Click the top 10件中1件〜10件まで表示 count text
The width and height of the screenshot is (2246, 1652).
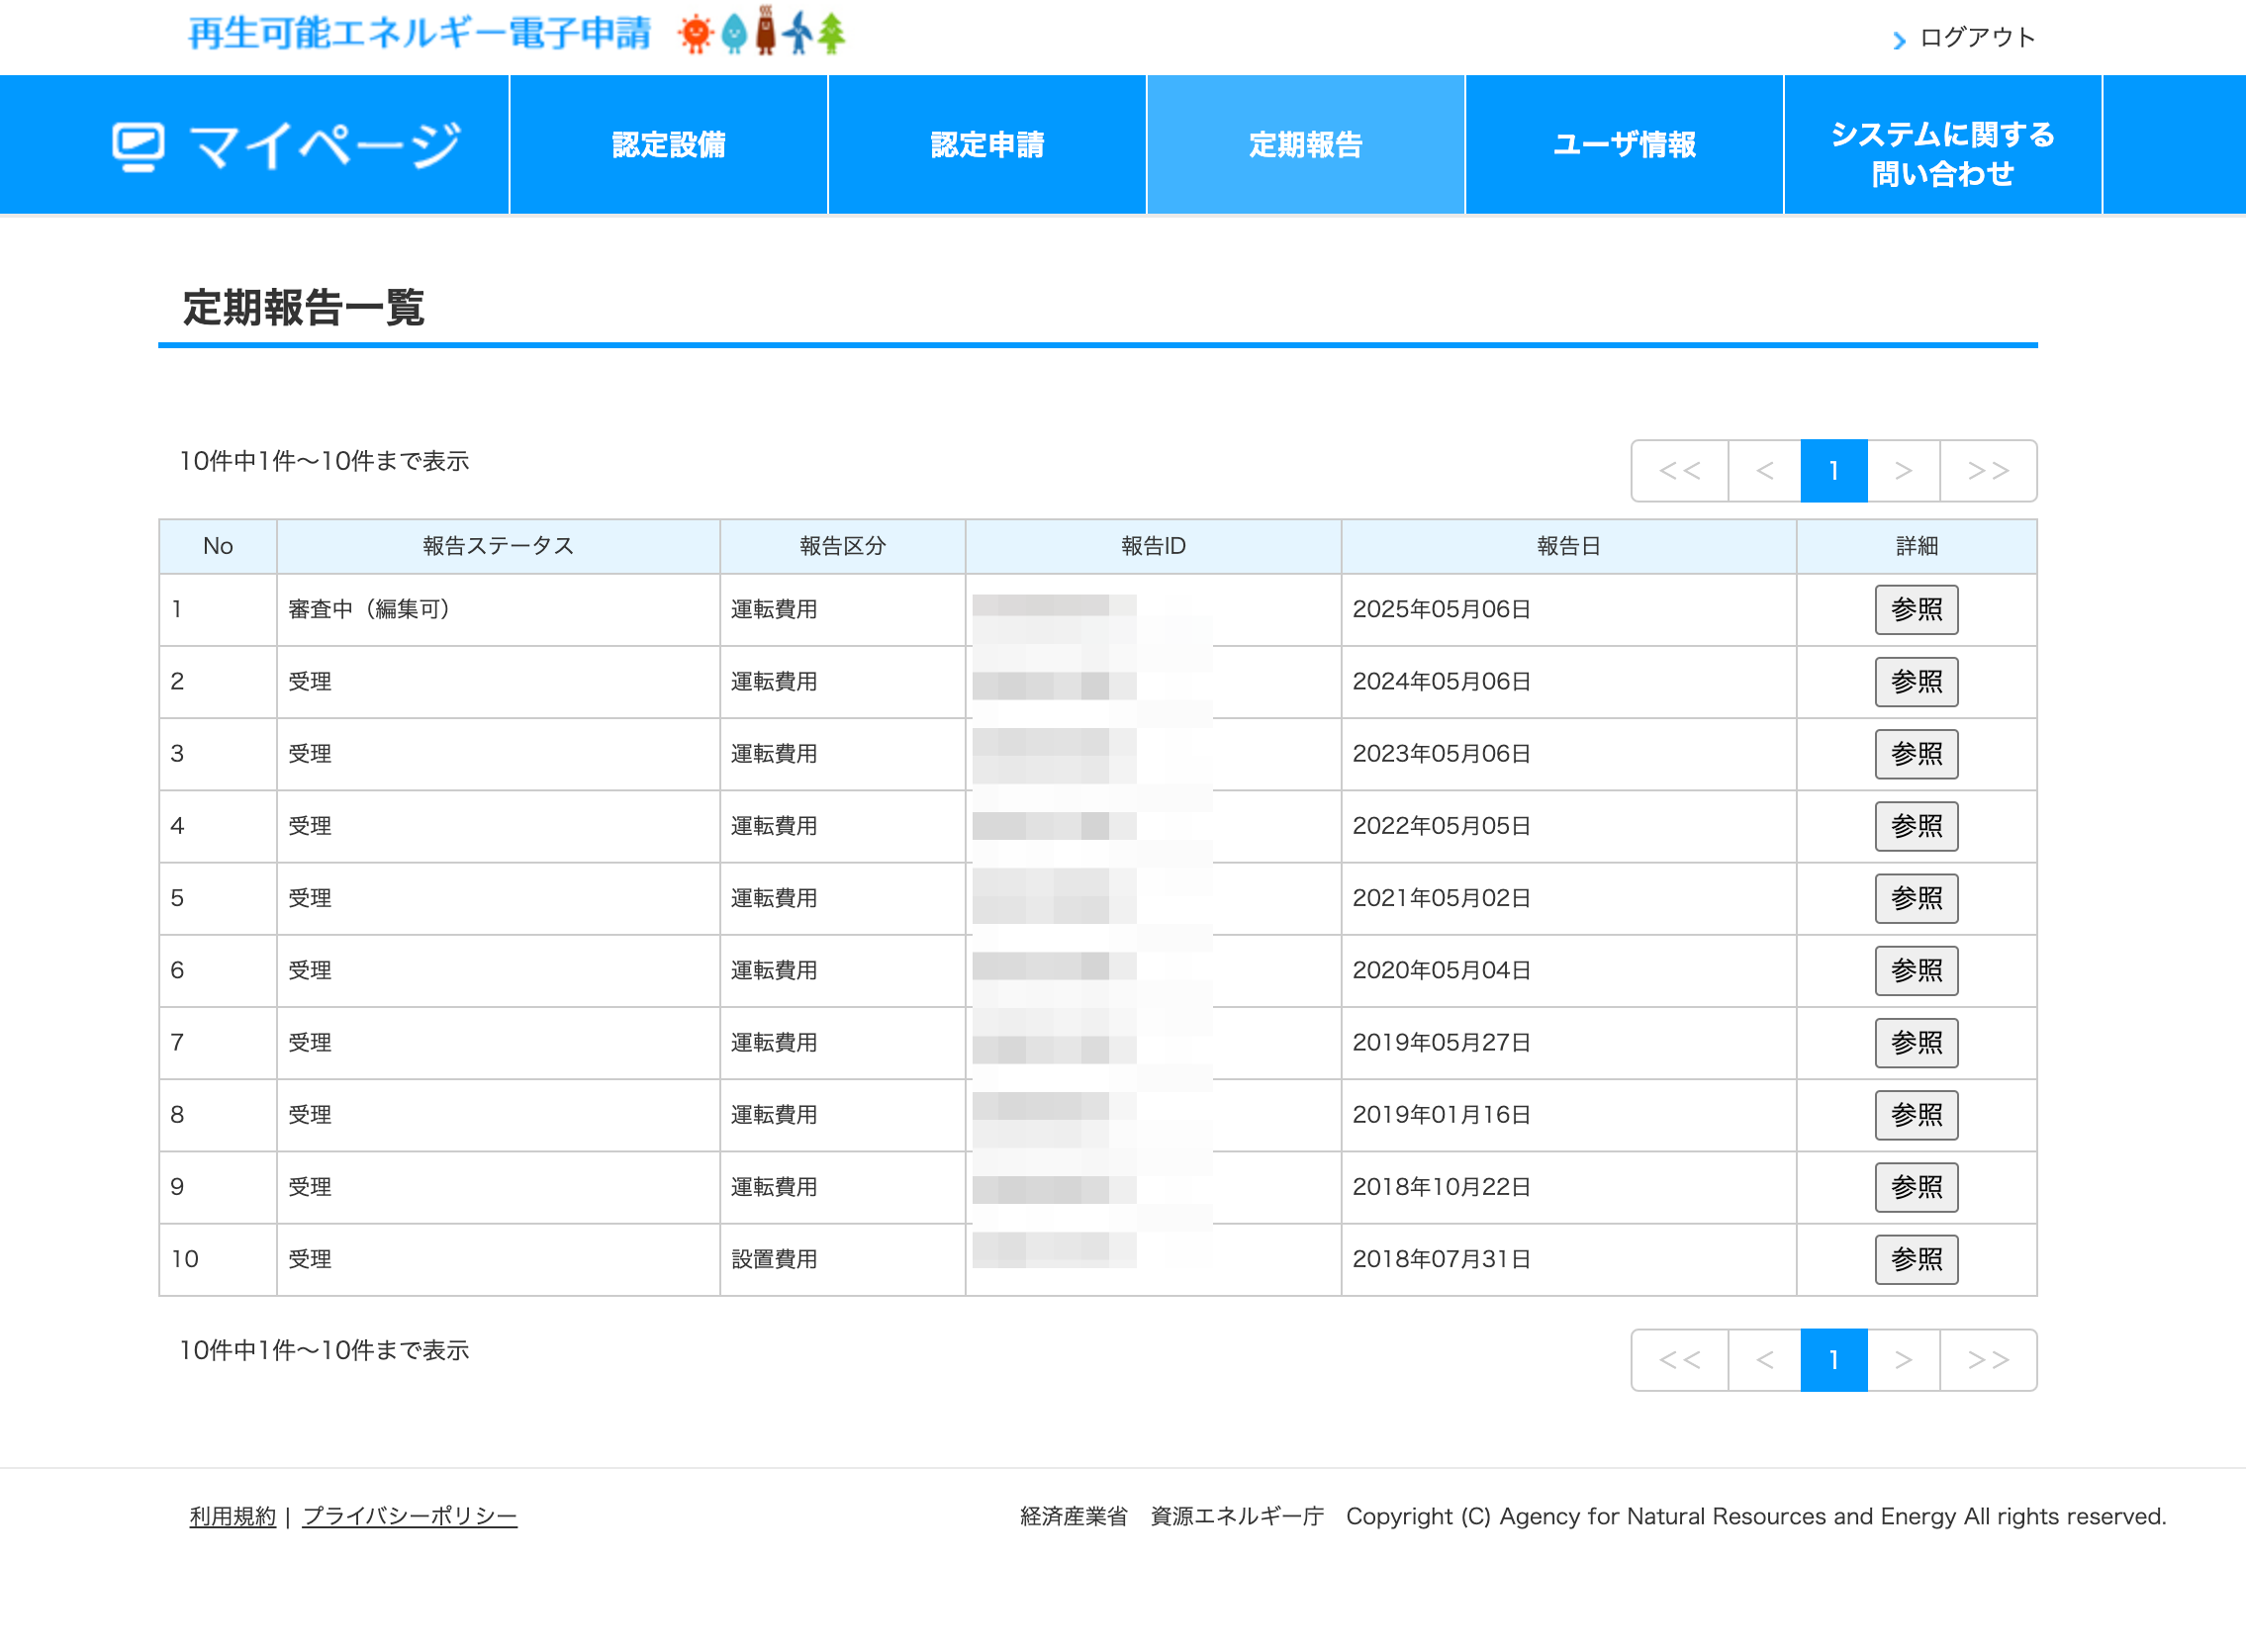coord(324,461)
